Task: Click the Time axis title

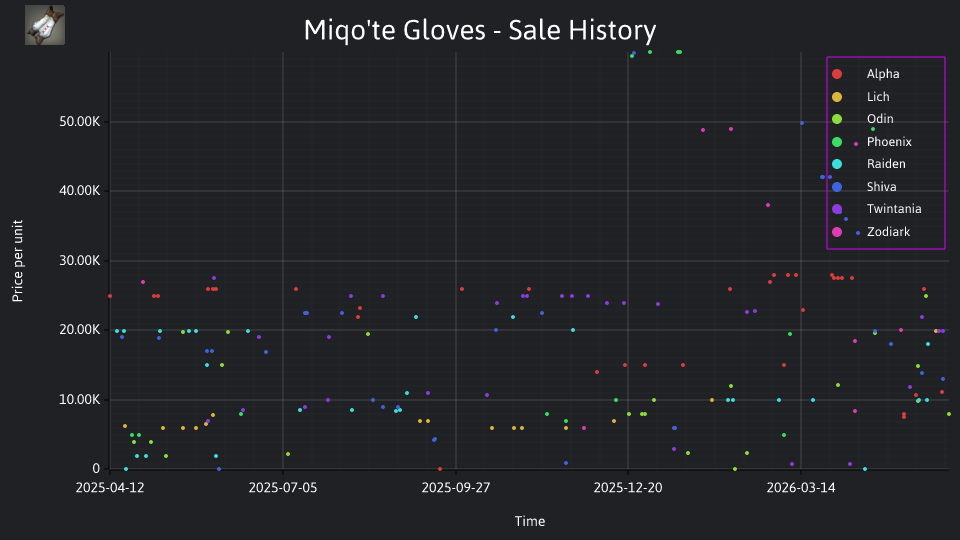Action: click(x=530, y=522)
